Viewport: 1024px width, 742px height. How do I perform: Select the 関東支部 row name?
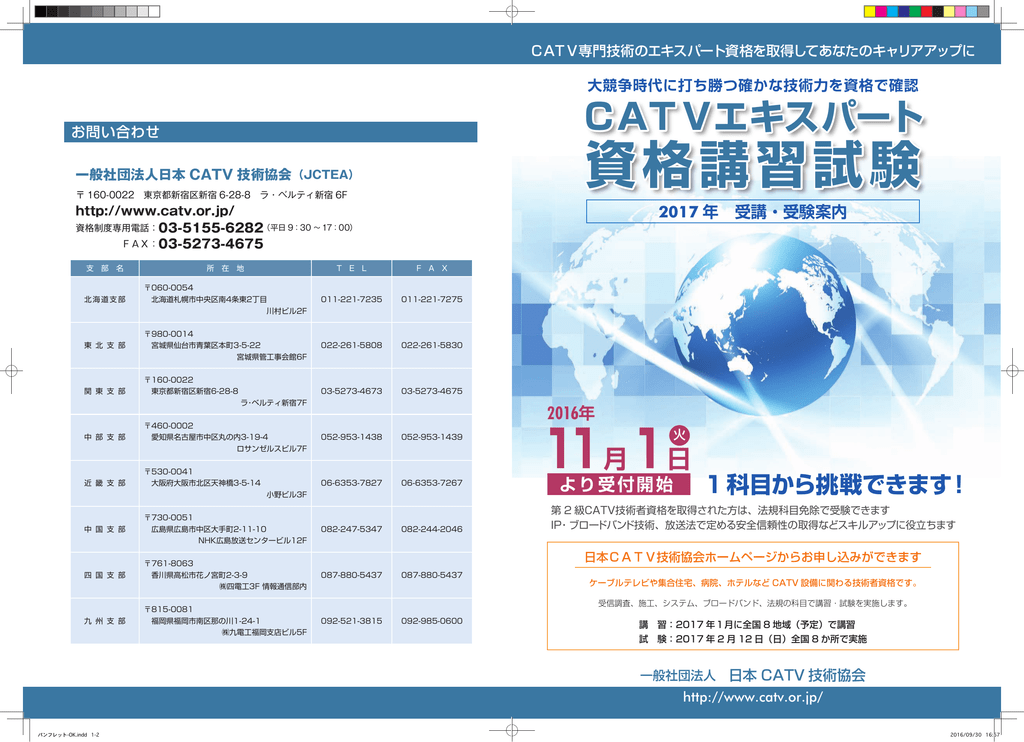104,391
